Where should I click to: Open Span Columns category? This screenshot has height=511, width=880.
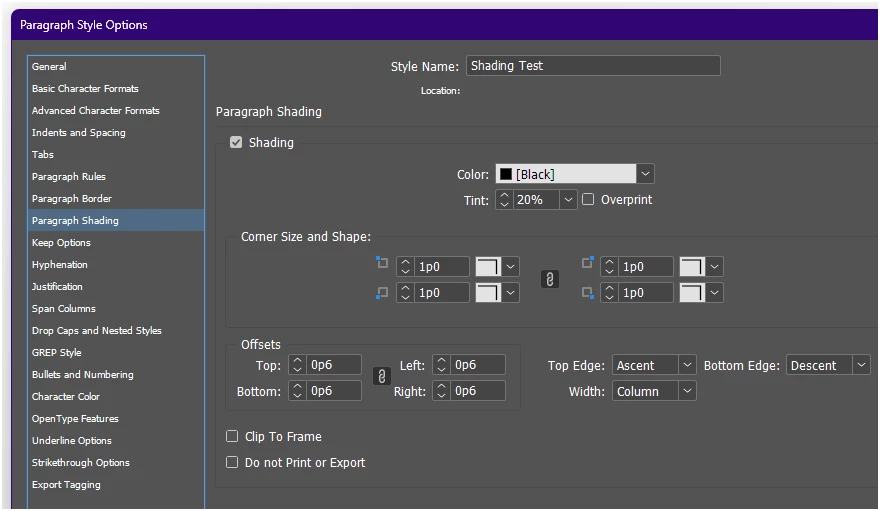pos(116,309)
